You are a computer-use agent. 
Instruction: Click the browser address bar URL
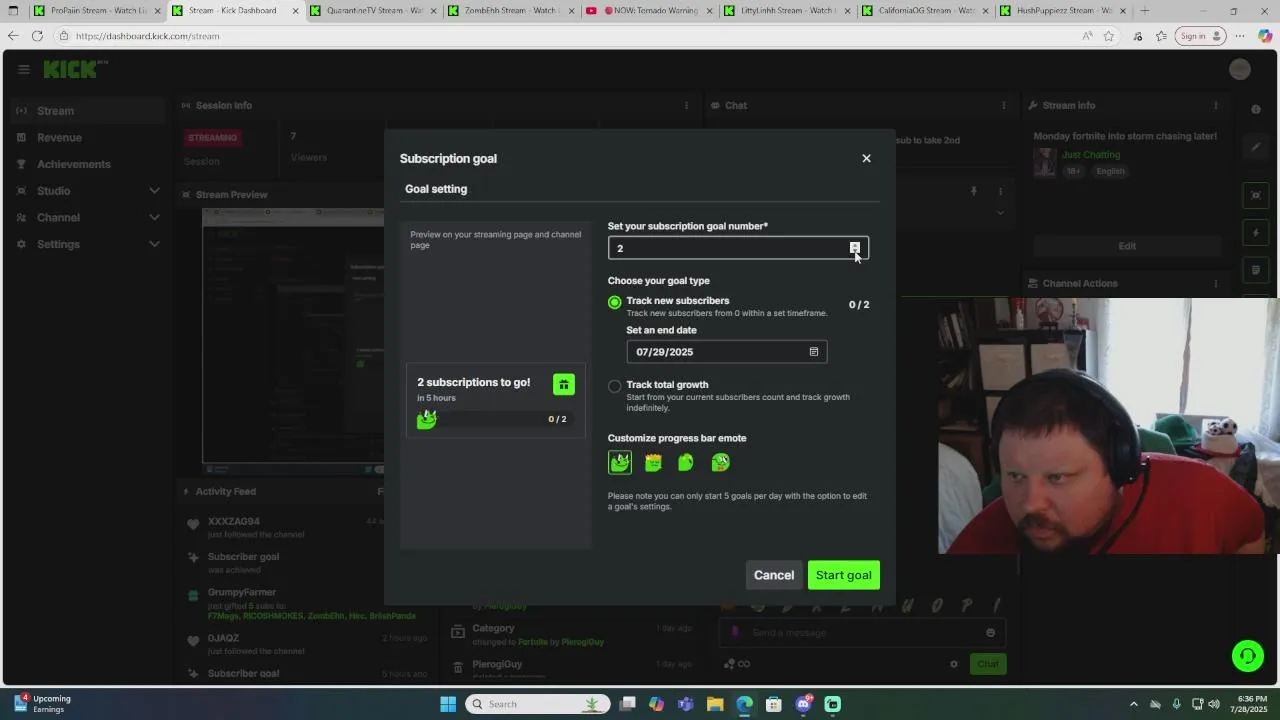point(148,36)
